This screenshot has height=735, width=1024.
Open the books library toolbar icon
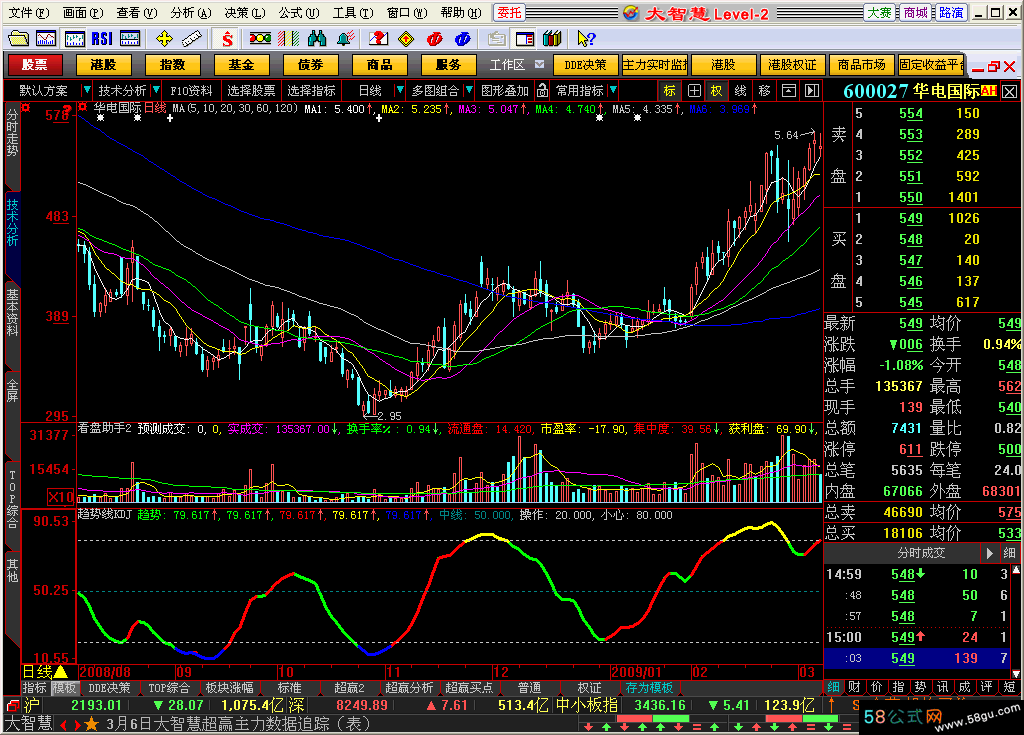[552, 39]
